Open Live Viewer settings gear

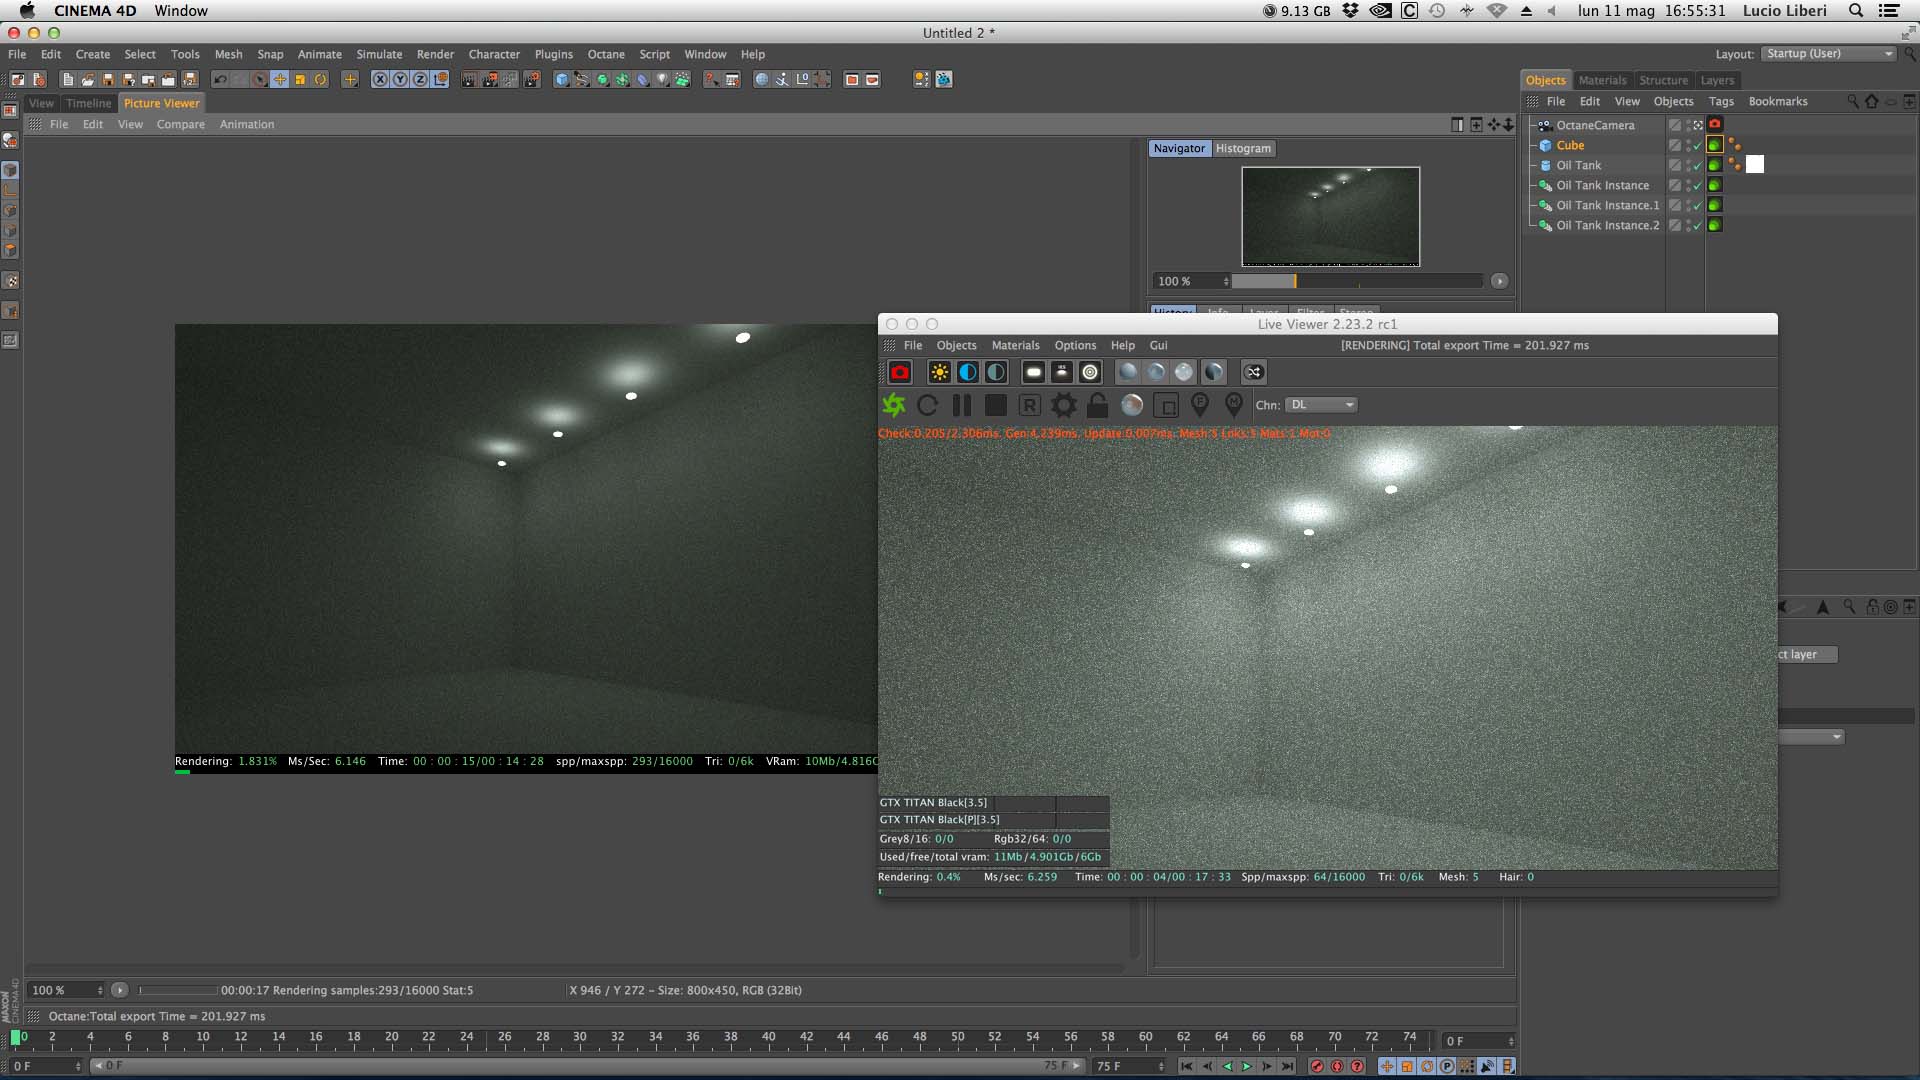[x=1064, y=405]
